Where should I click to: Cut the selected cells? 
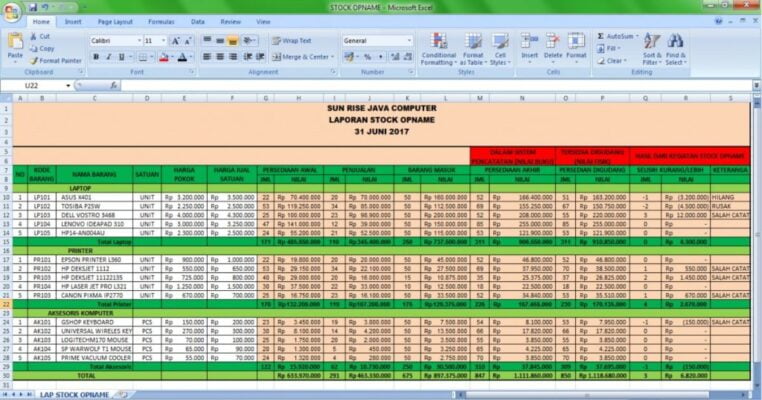pyautogui.click(x=40, y=36)
